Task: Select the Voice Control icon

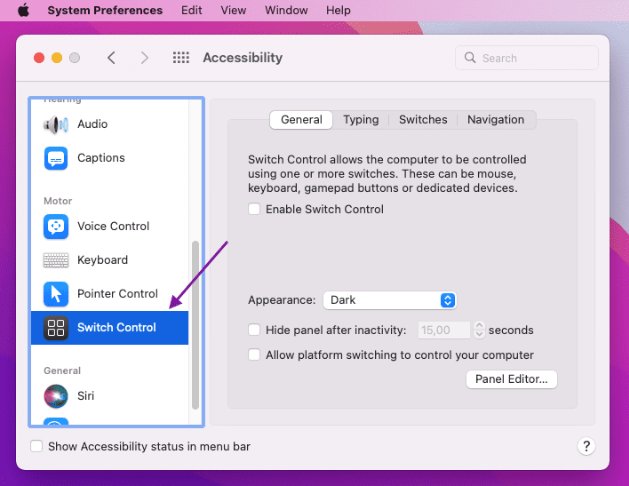Action: tap(56, 226)
